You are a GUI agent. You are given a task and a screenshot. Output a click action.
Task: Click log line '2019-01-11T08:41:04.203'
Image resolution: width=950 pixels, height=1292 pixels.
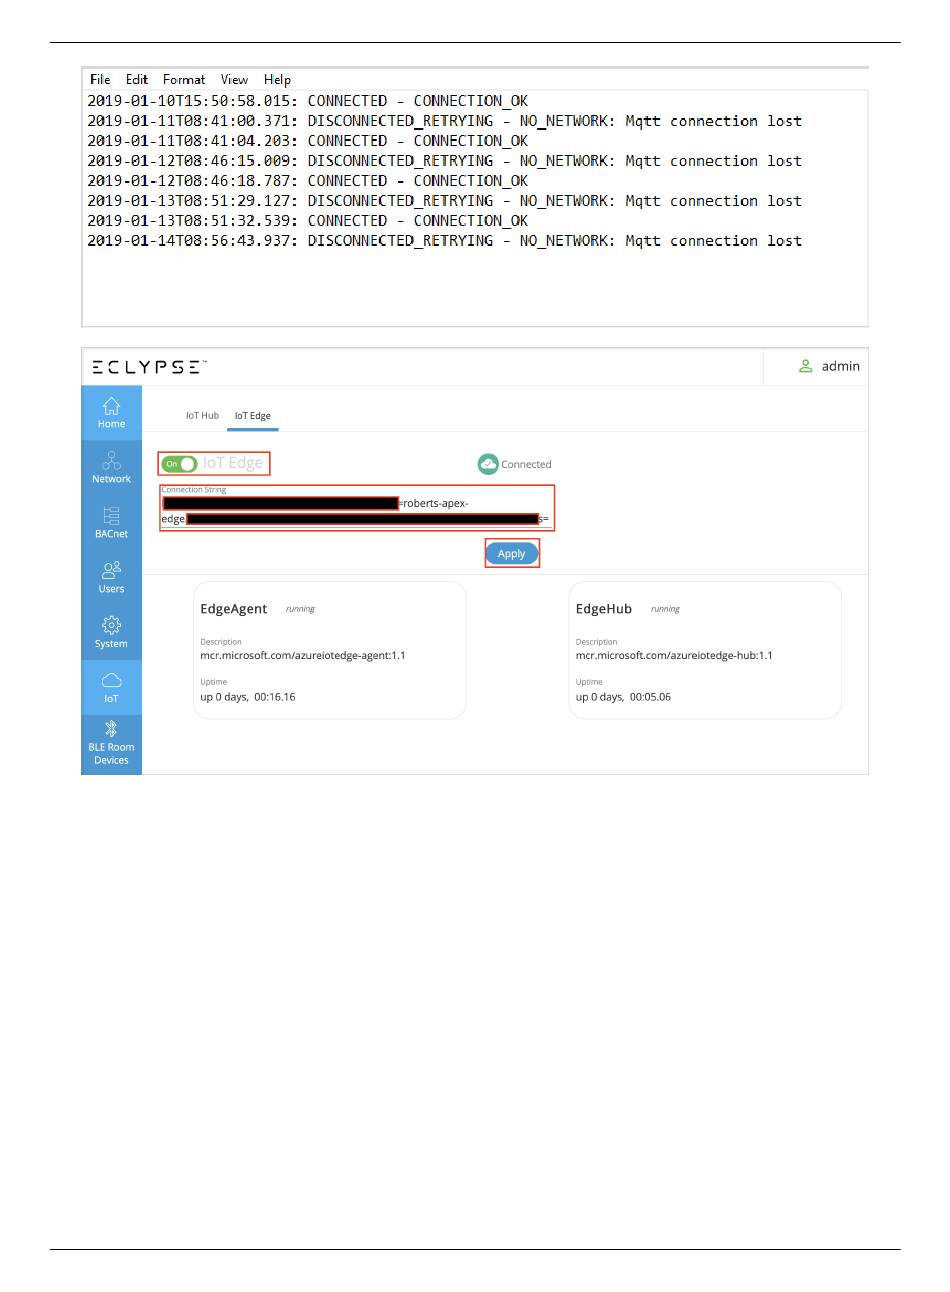(x=308, y=141)
